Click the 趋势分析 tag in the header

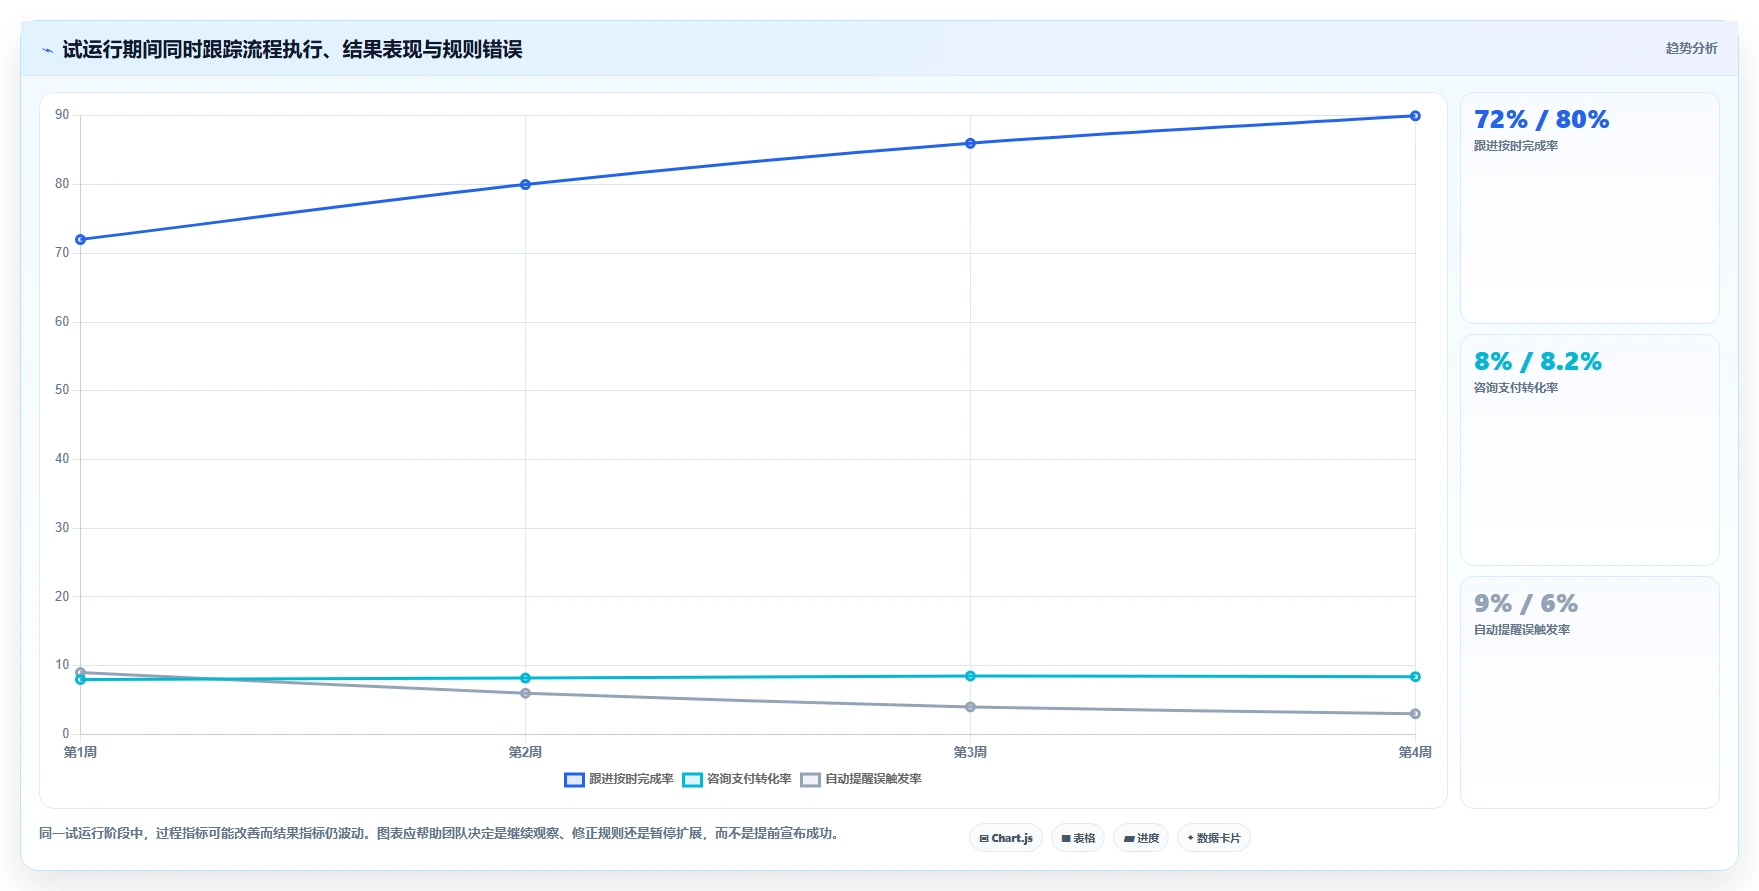coord(1691,48)
